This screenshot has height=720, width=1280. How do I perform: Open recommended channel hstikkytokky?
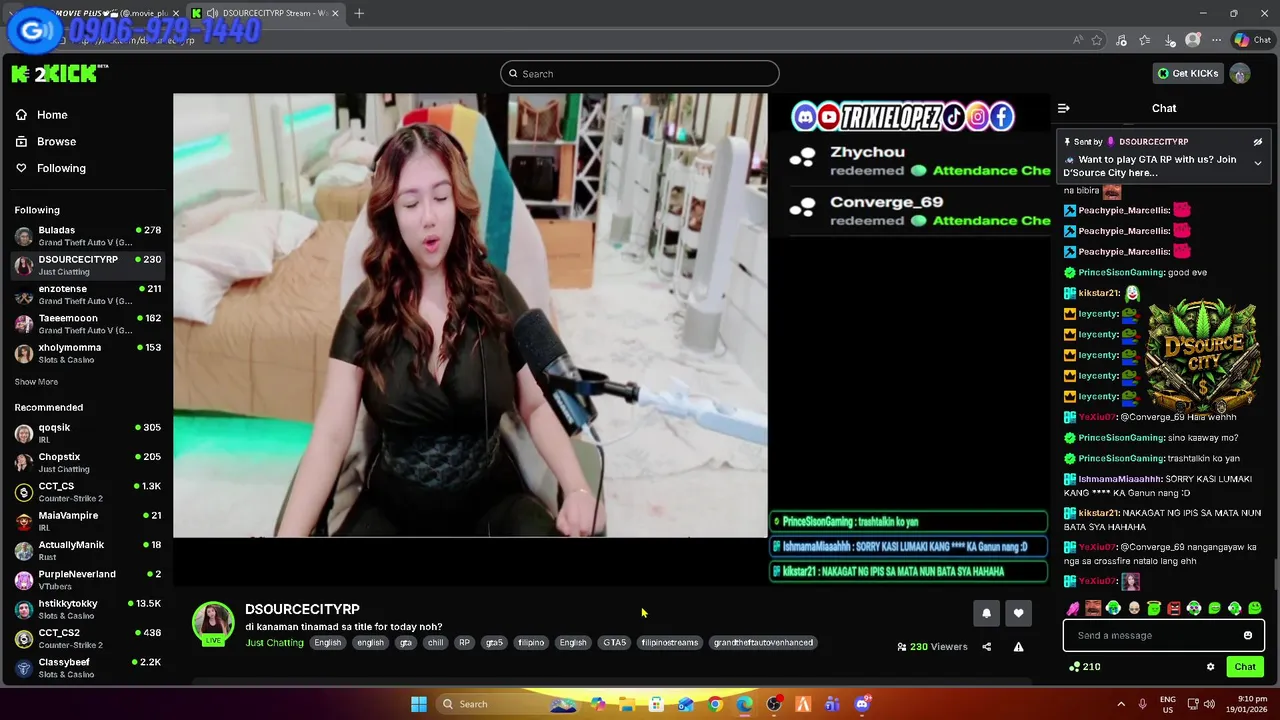[x=88, y=609]
